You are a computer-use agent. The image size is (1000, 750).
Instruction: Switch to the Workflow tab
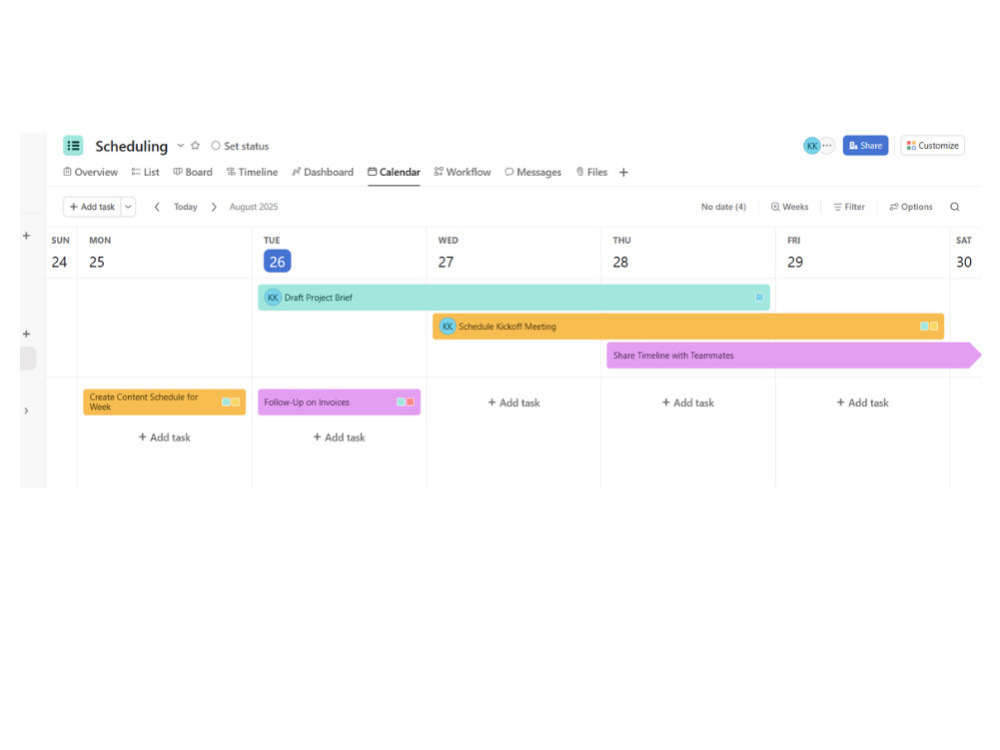coord(462,172)
